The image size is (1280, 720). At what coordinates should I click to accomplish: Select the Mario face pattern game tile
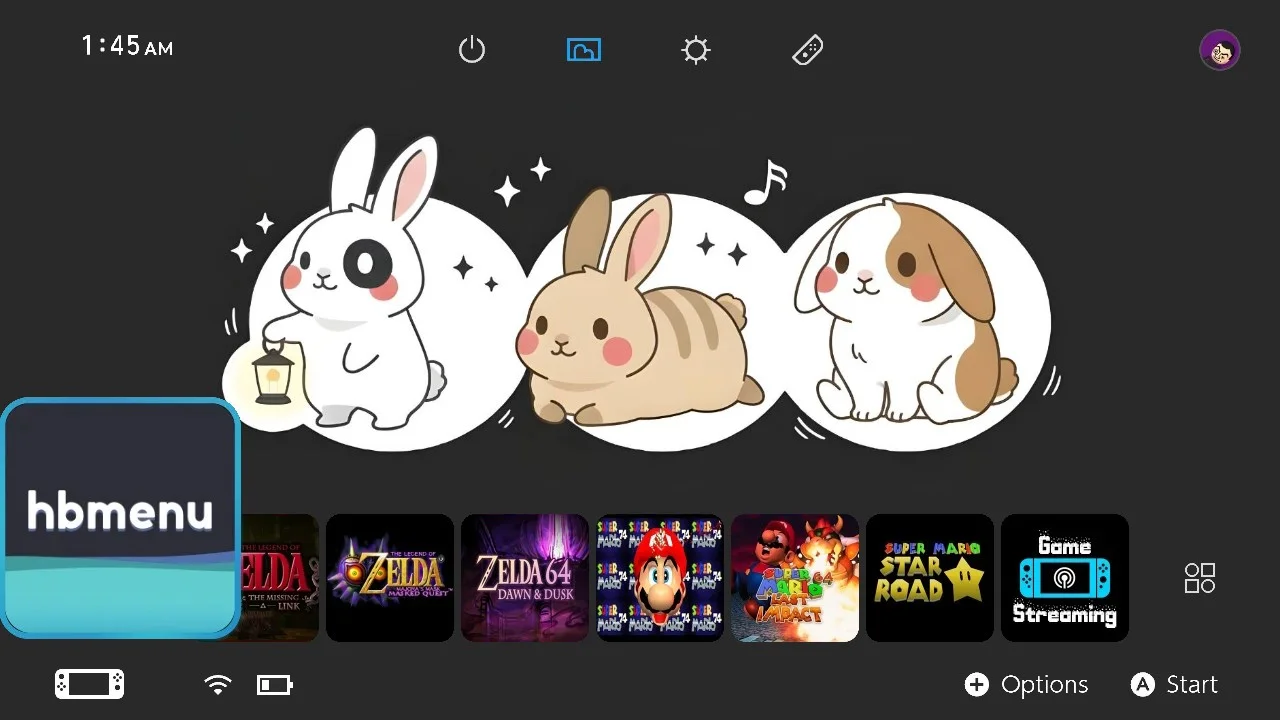(660, 578)
